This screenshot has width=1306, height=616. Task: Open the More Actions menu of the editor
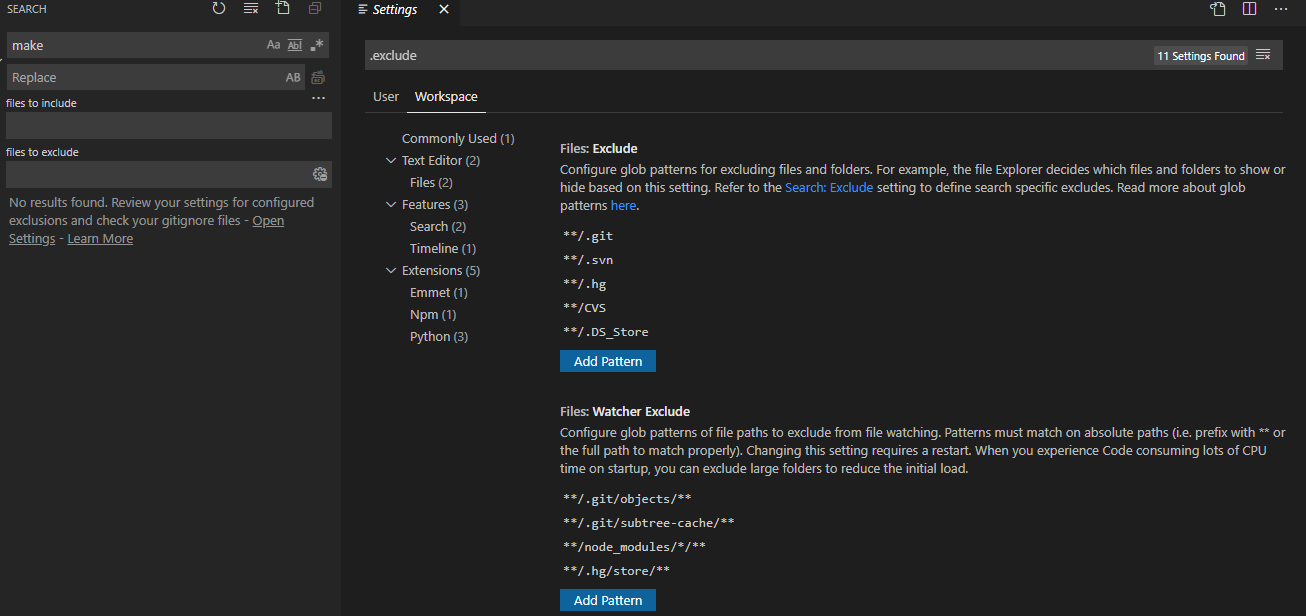coord(1281,9)
